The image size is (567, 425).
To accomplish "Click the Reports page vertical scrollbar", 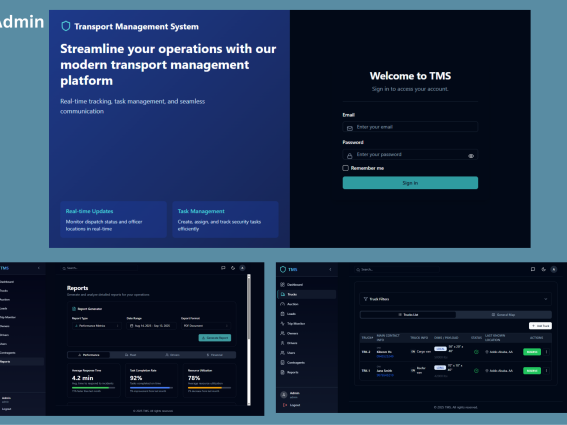I will pyautogui.click(x=249, y=340).
